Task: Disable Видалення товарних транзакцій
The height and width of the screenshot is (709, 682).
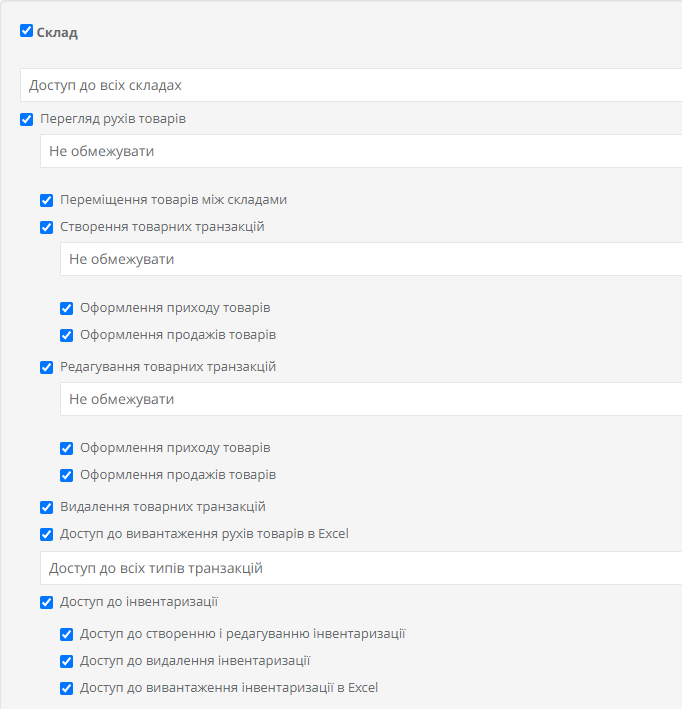Action: (x=46, y=507)
